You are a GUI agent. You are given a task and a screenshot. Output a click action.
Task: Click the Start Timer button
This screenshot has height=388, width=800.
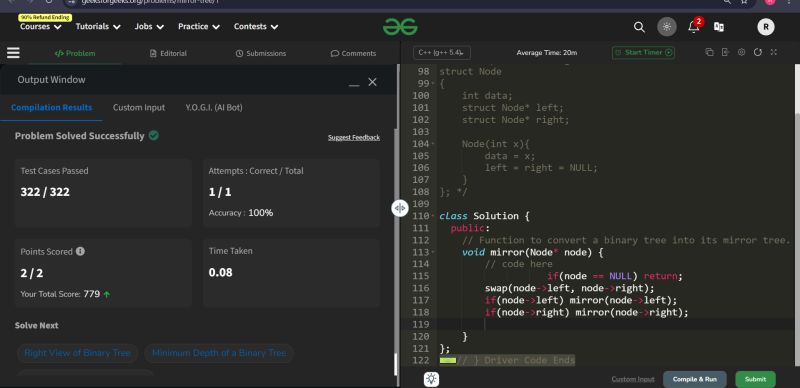[x=643, y=52]
